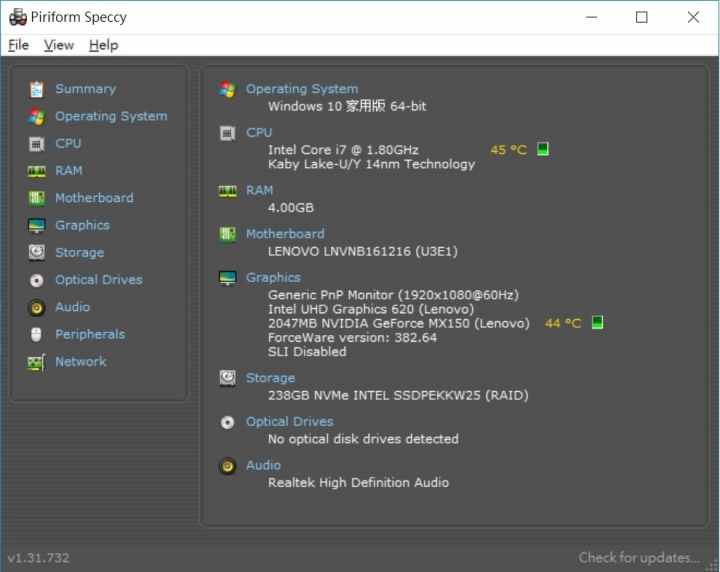Image resolution: width=720 pixels, height=572 pixels.
Task: Open the View menu
Action: tap(59, 45)
